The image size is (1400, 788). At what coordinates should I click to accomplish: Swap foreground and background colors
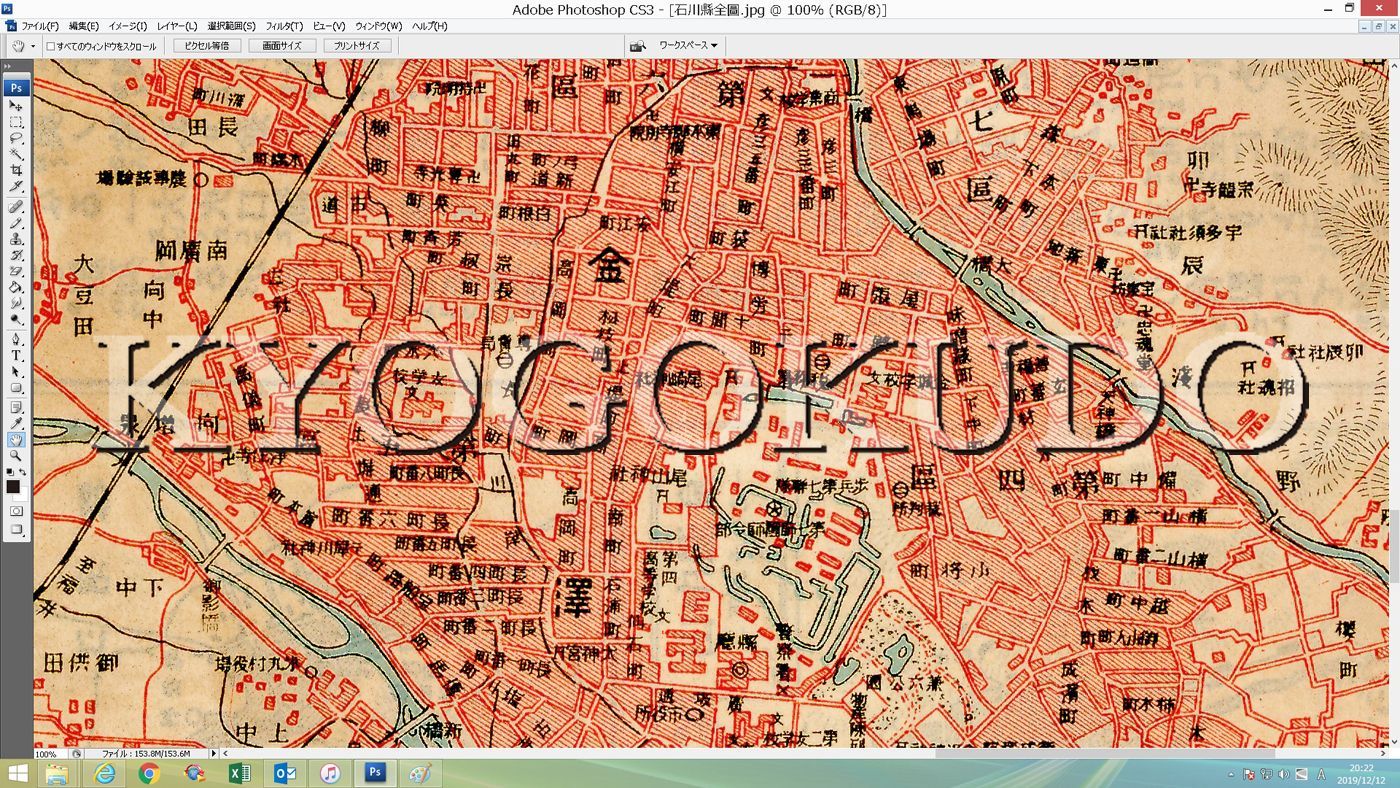tap(23, 472)
